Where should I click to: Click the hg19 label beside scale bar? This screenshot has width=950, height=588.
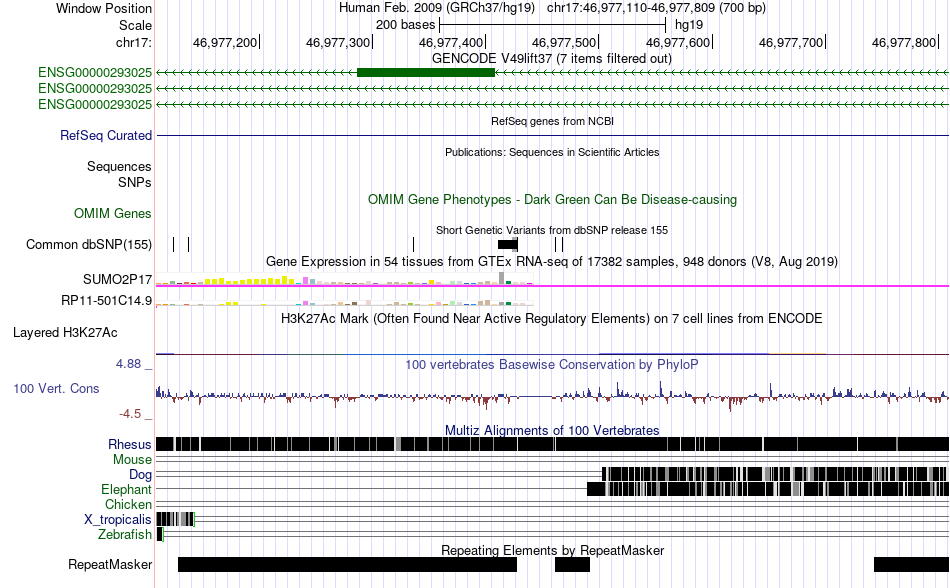coord(689,25)
